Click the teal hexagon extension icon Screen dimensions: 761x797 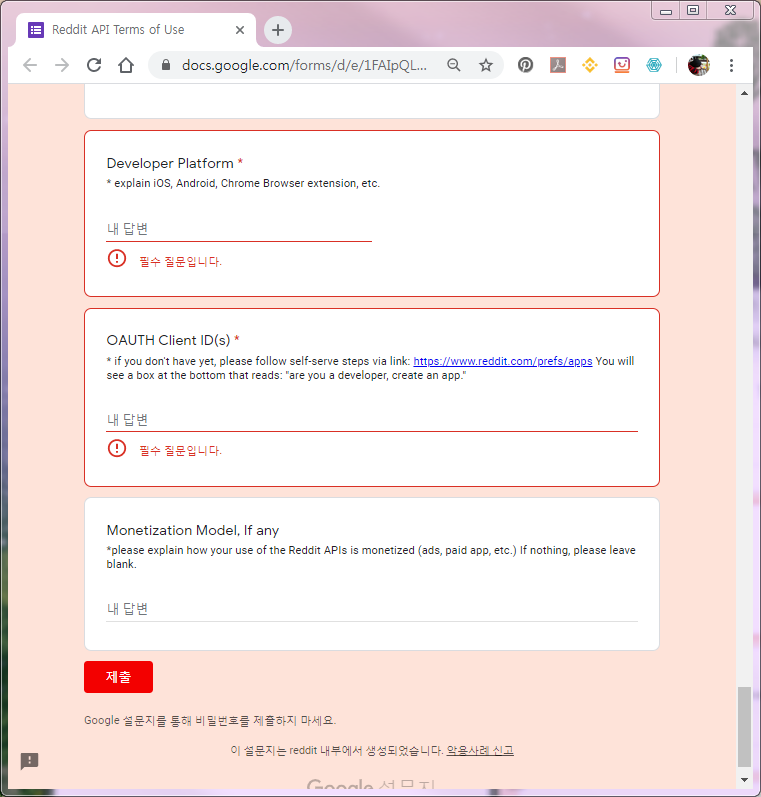click(654, 65)
